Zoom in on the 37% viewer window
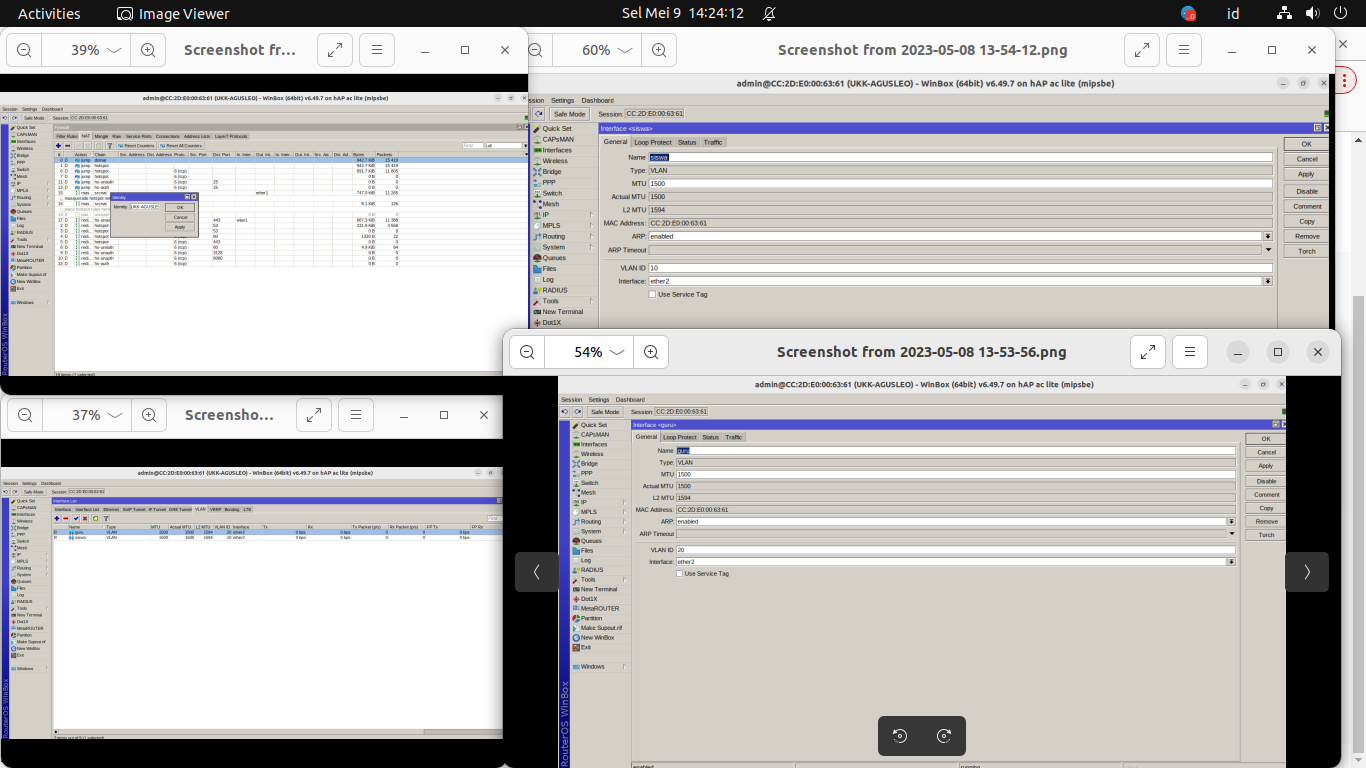 [148, 415]
